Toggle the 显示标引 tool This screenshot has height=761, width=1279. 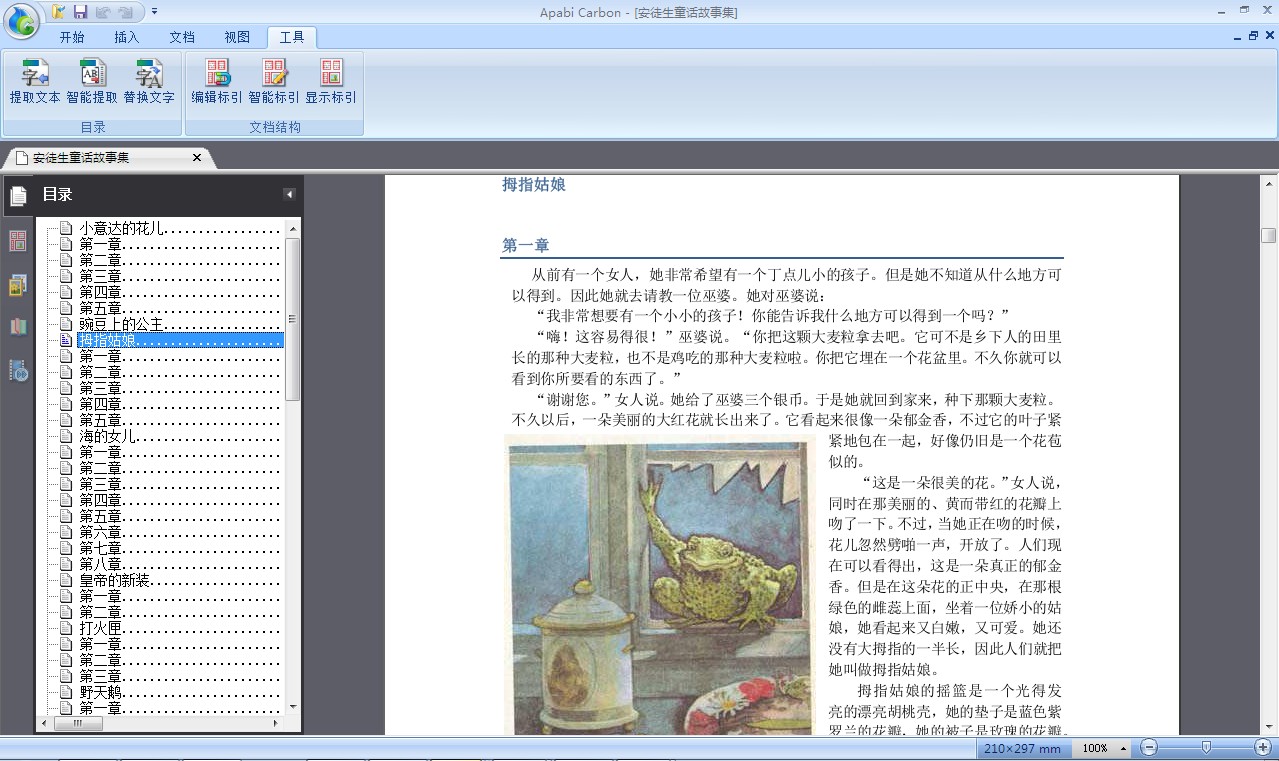click(331, 82)
